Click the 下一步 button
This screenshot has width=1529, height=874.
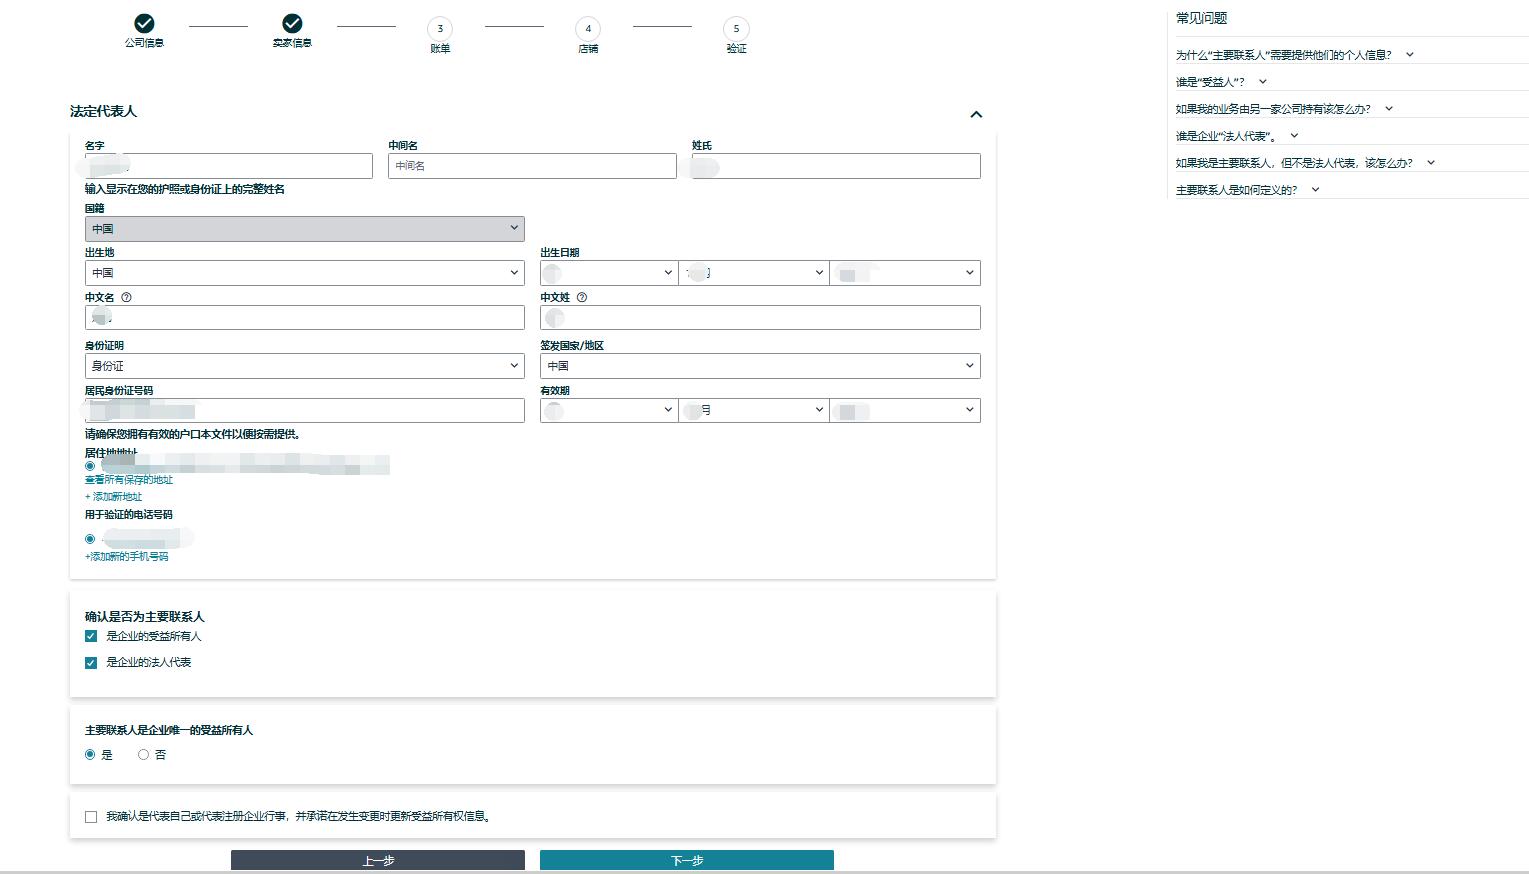pos(686,860)
